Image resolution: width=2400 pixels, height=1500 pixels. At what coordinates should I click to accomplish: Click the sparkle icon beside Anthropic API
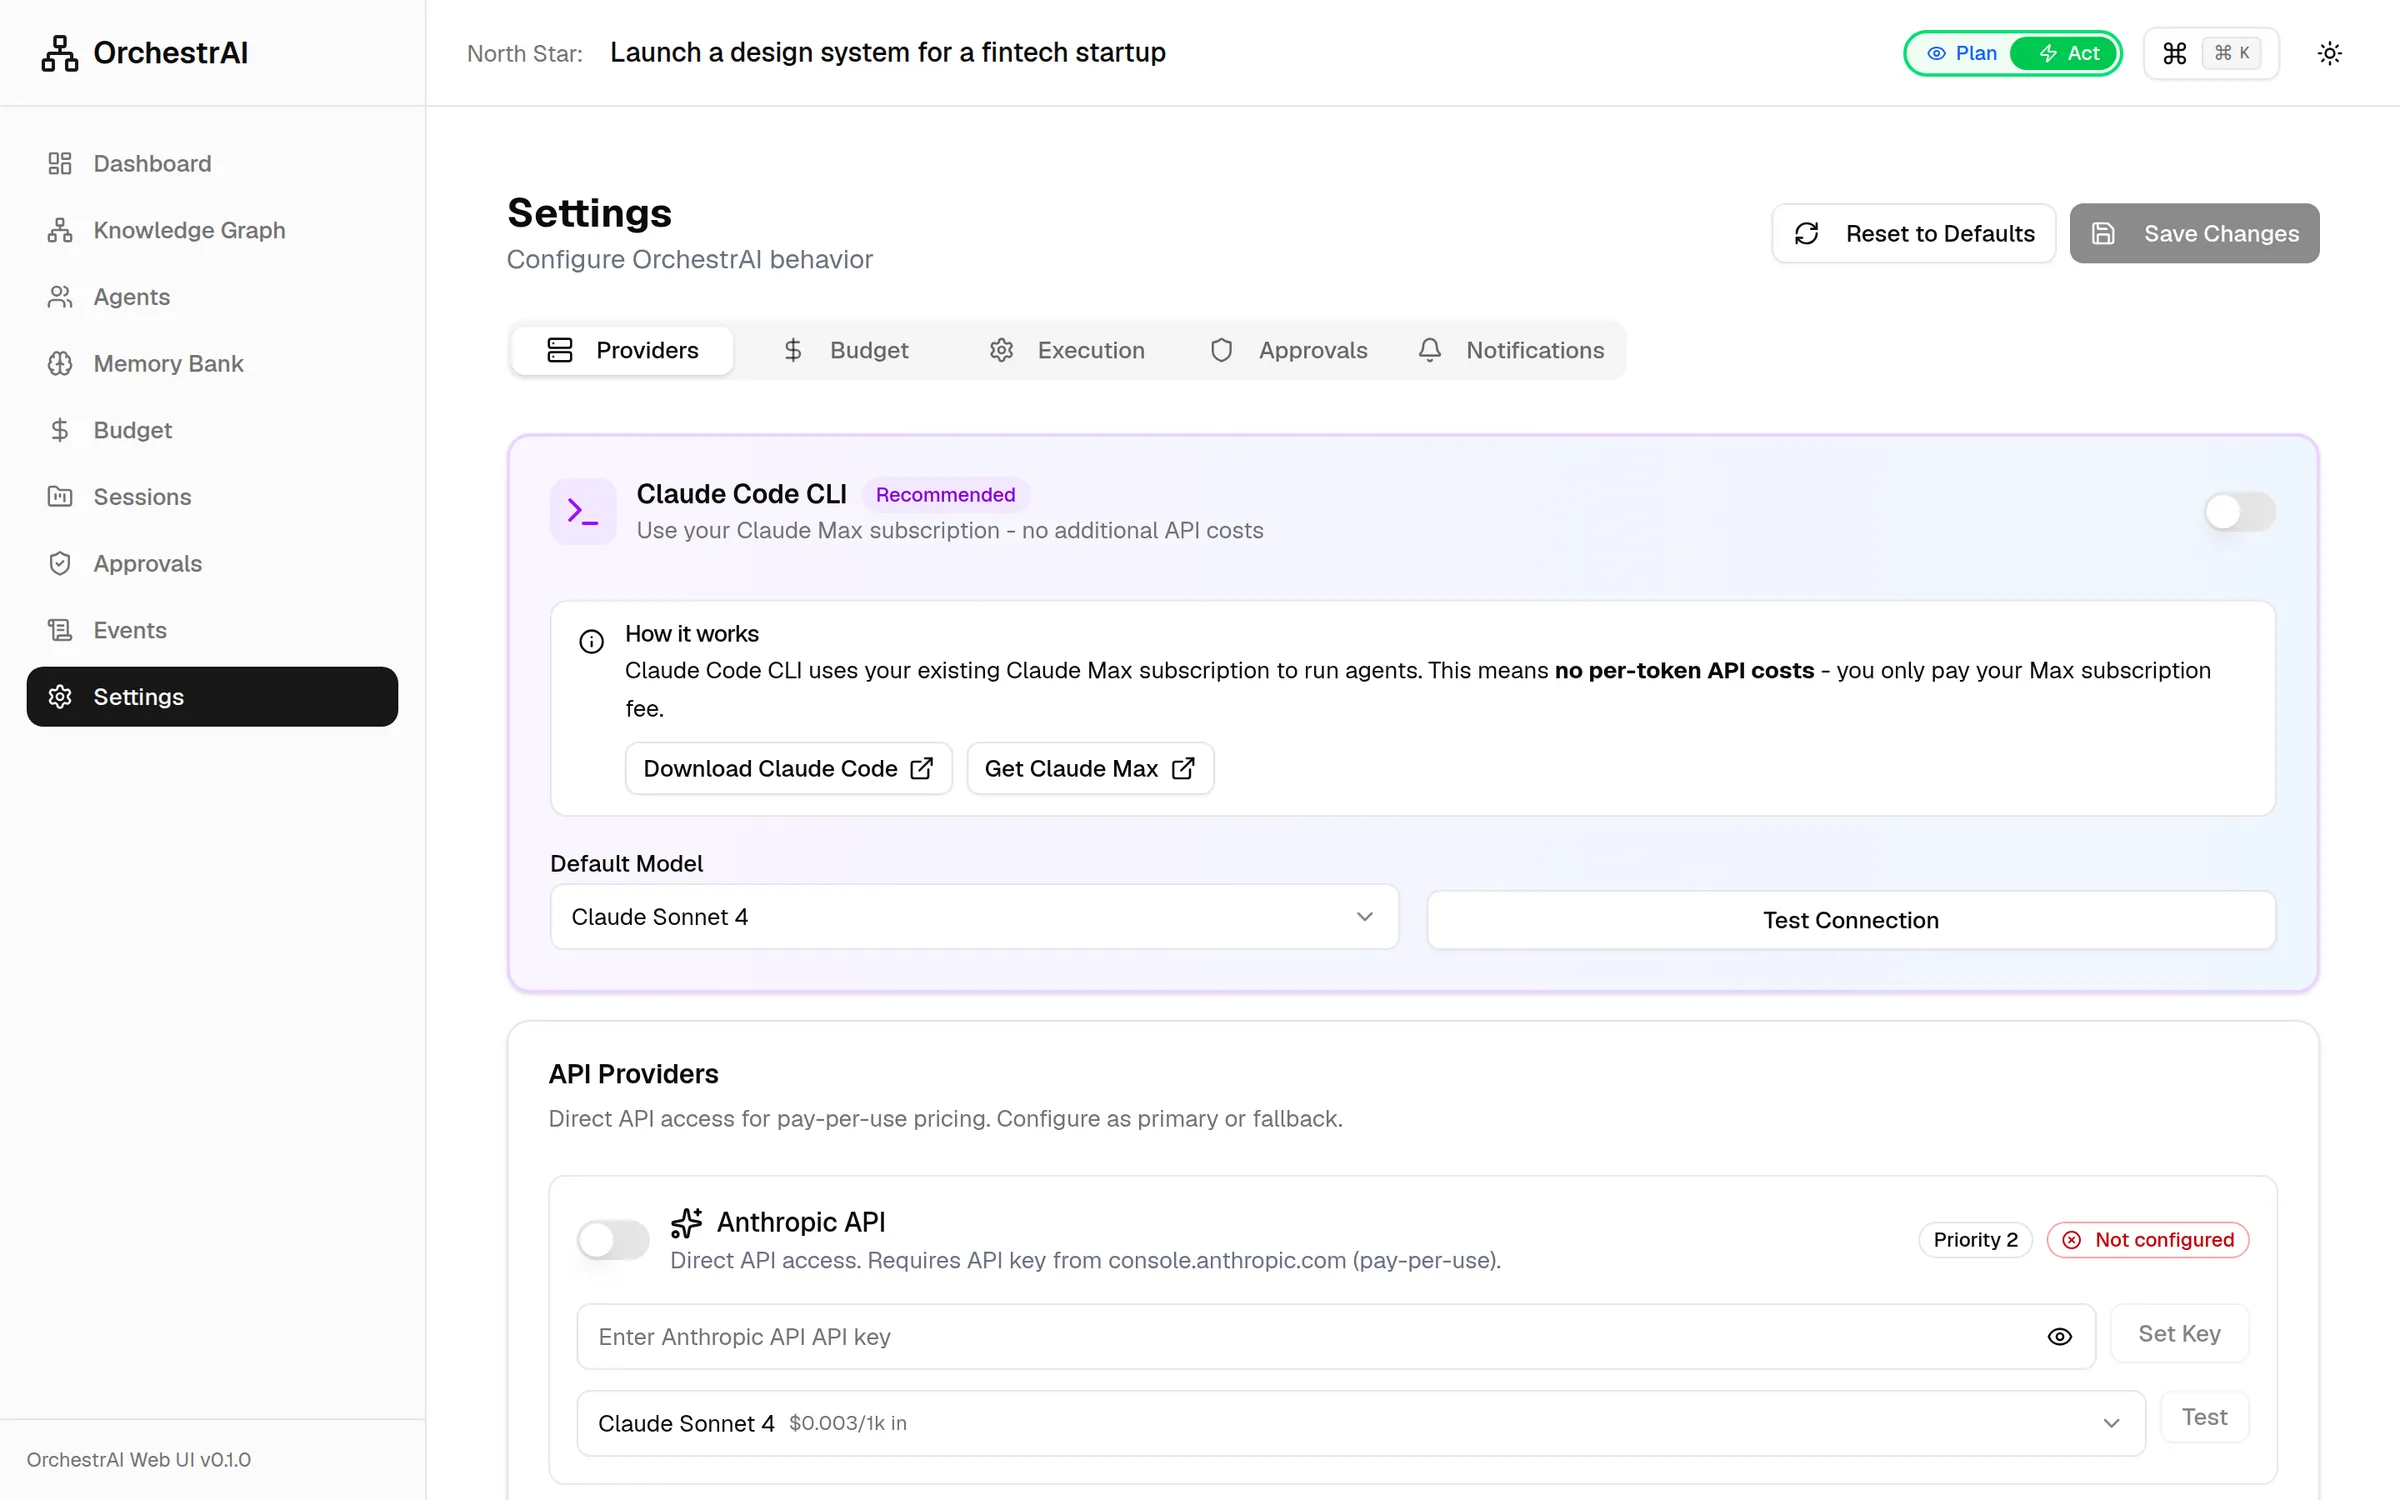coord(686,1222)
